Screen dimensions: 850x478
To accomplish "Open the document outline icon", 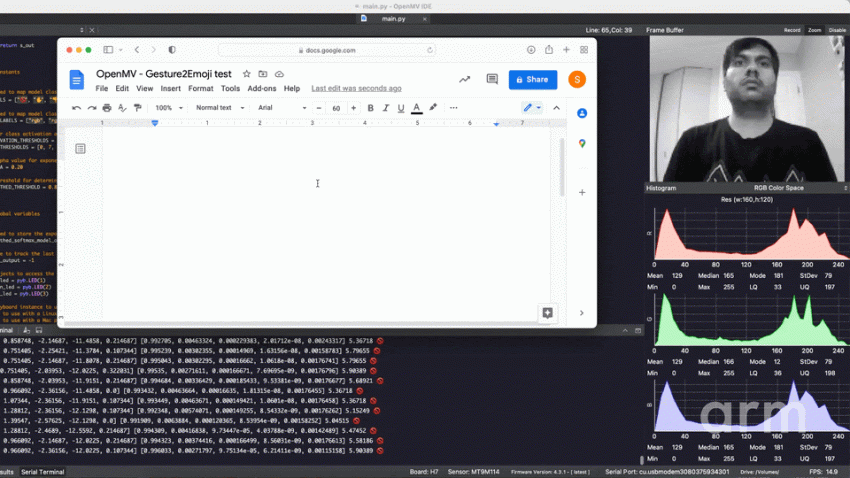I will click(81, 149).
